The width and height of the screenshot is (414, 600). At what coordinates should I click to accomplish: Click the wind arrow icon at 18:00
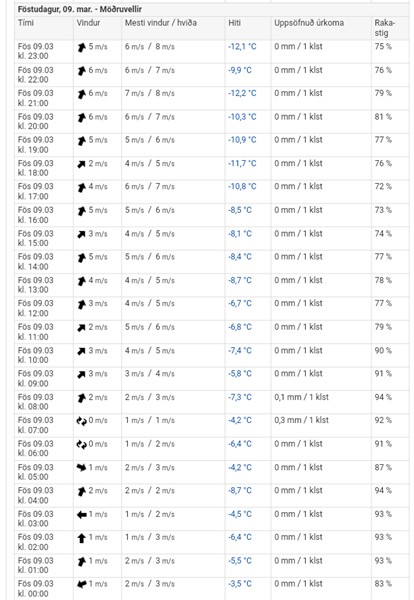(x=81, y=164)
